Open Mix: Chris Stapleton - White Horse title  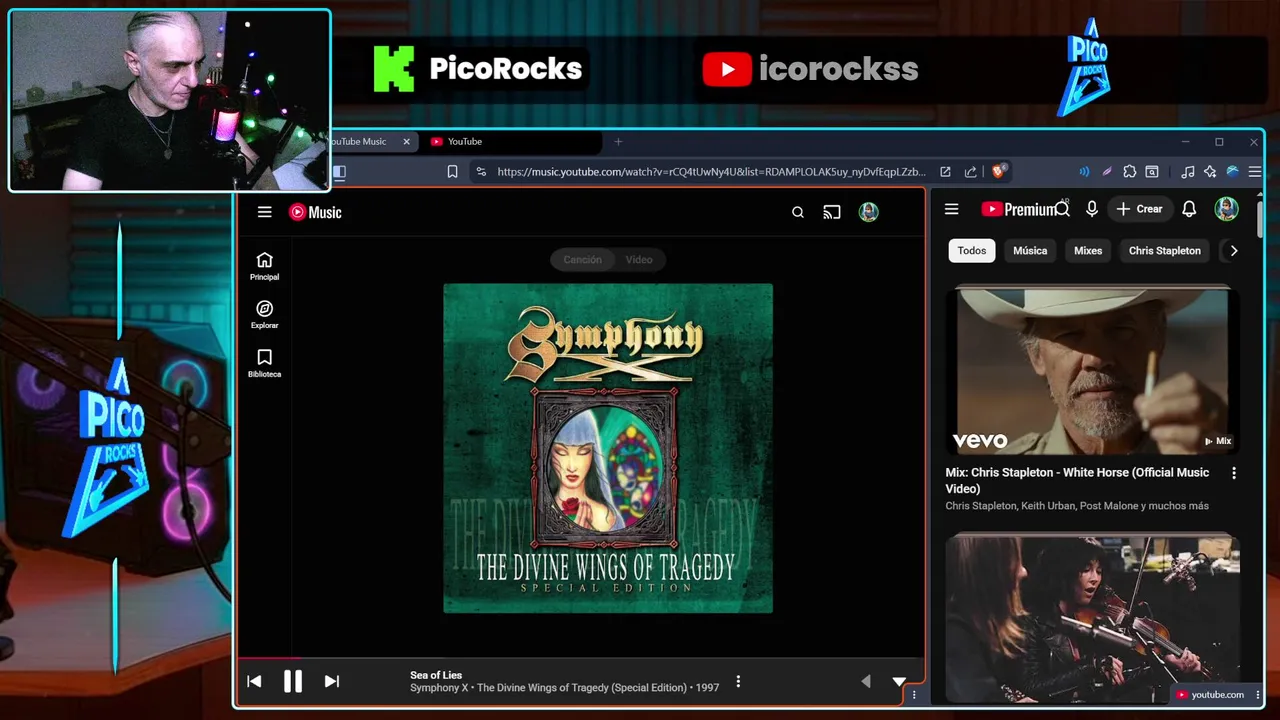(x=1077, y=480)
